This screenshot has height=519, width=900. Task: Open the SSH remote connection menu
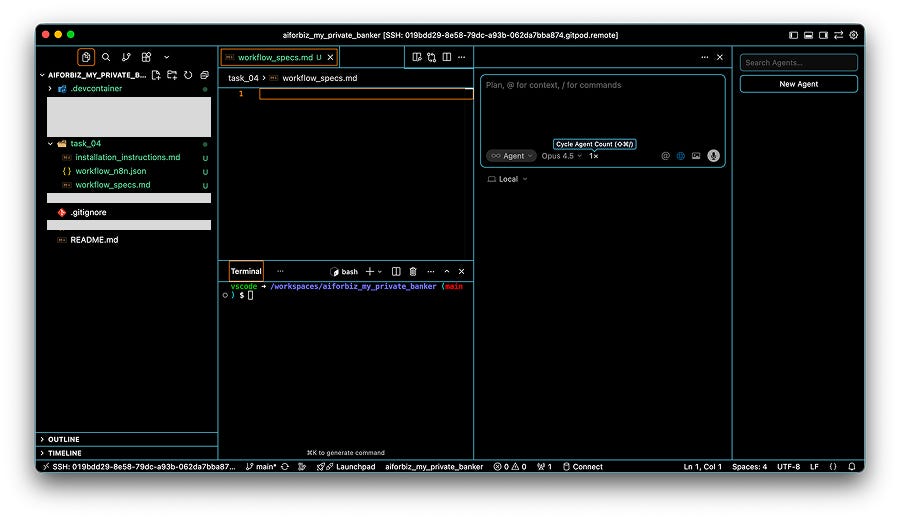[x=139, y=467]
